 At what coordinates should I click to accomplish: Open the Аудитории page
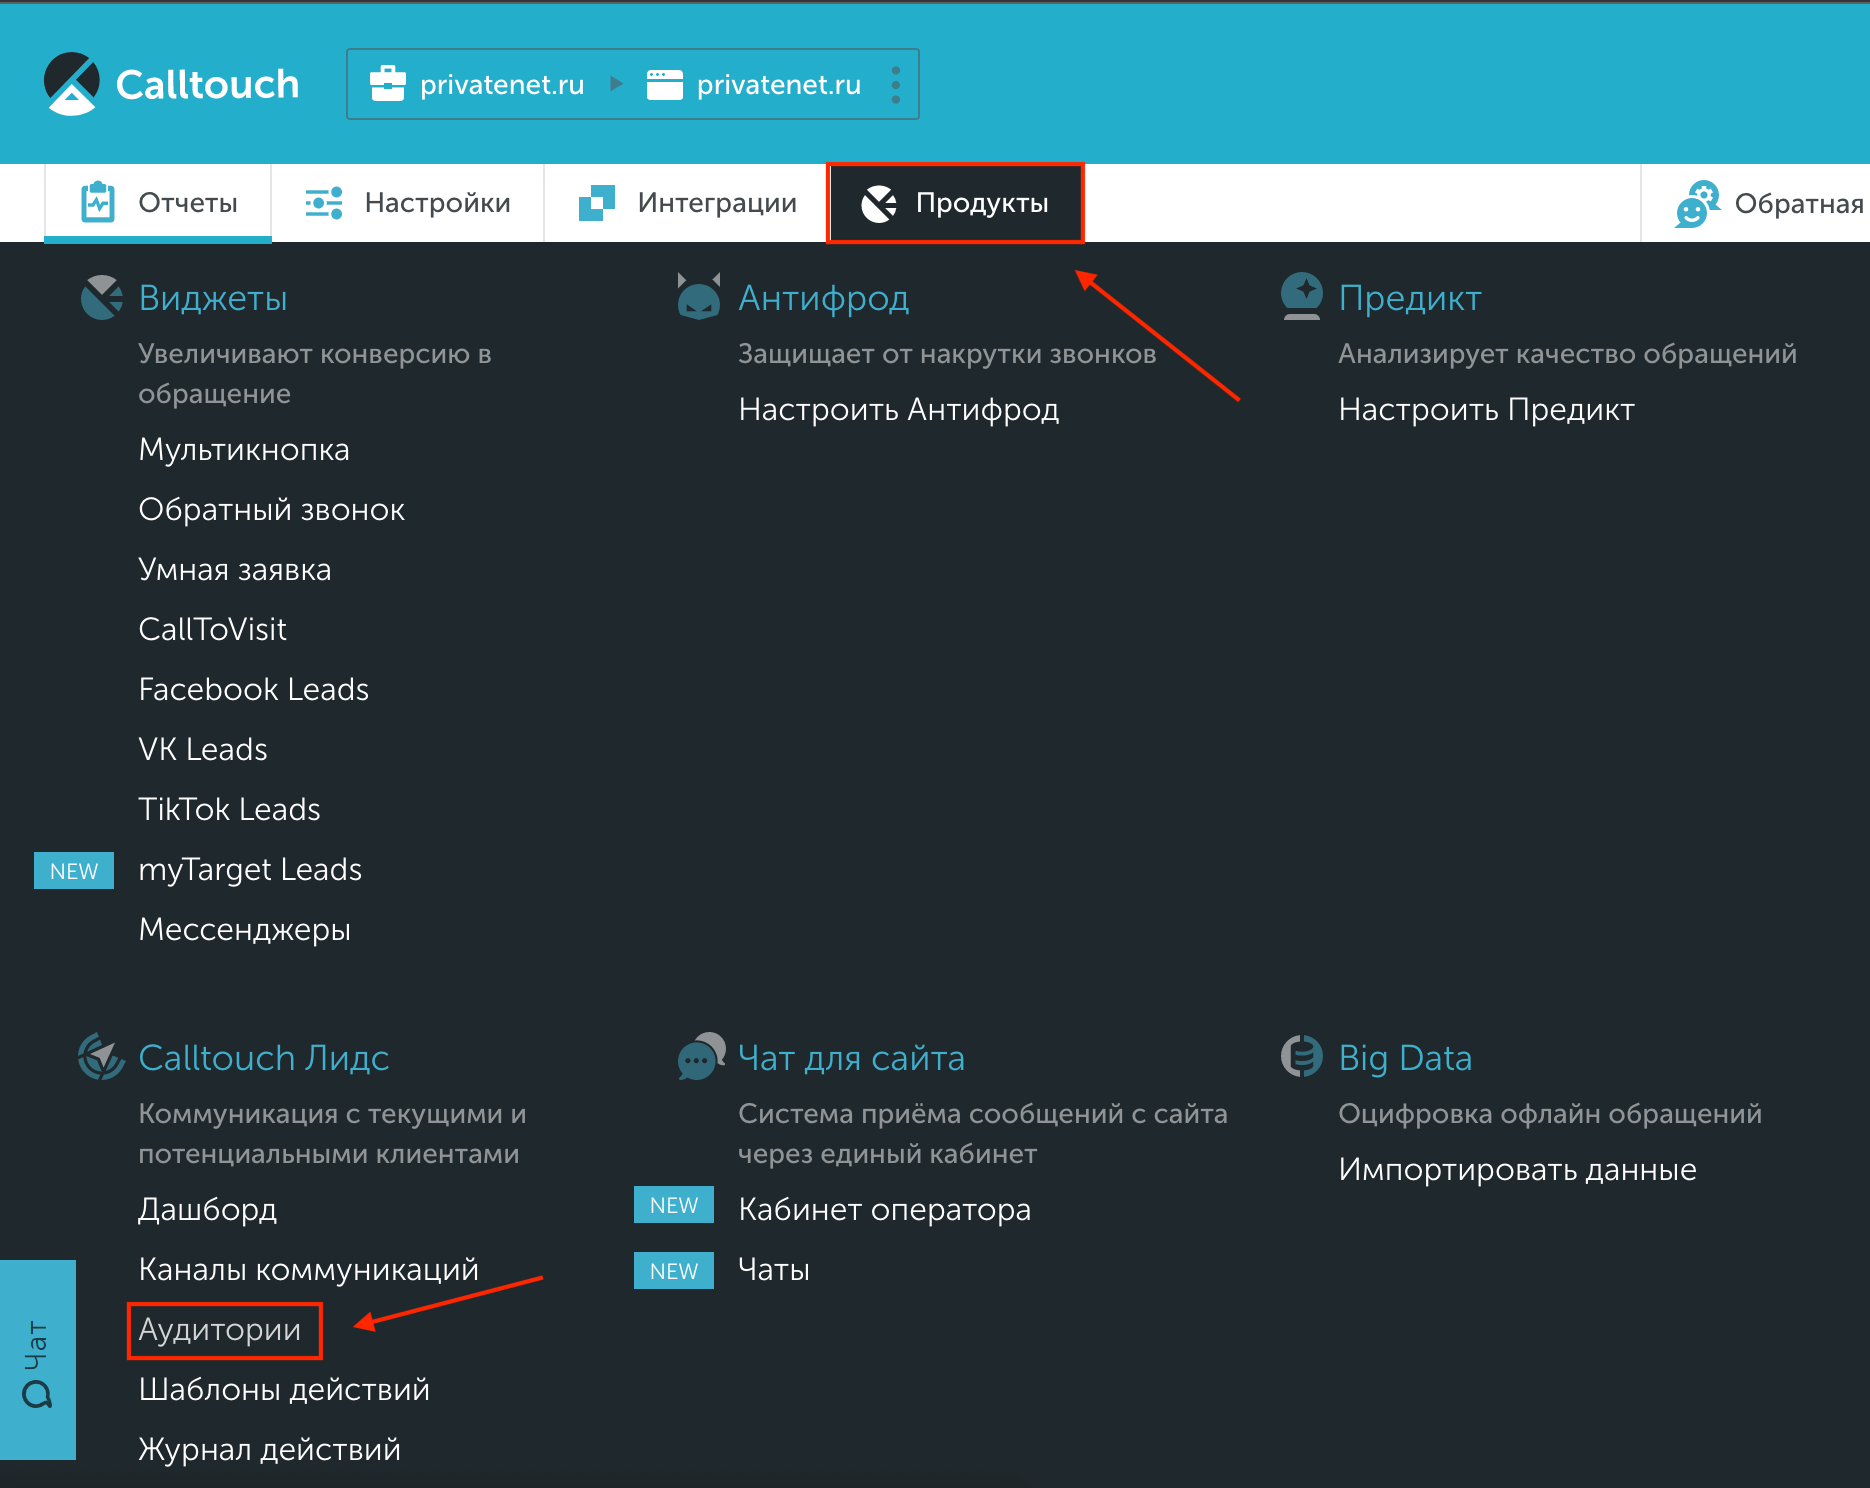220,1330
